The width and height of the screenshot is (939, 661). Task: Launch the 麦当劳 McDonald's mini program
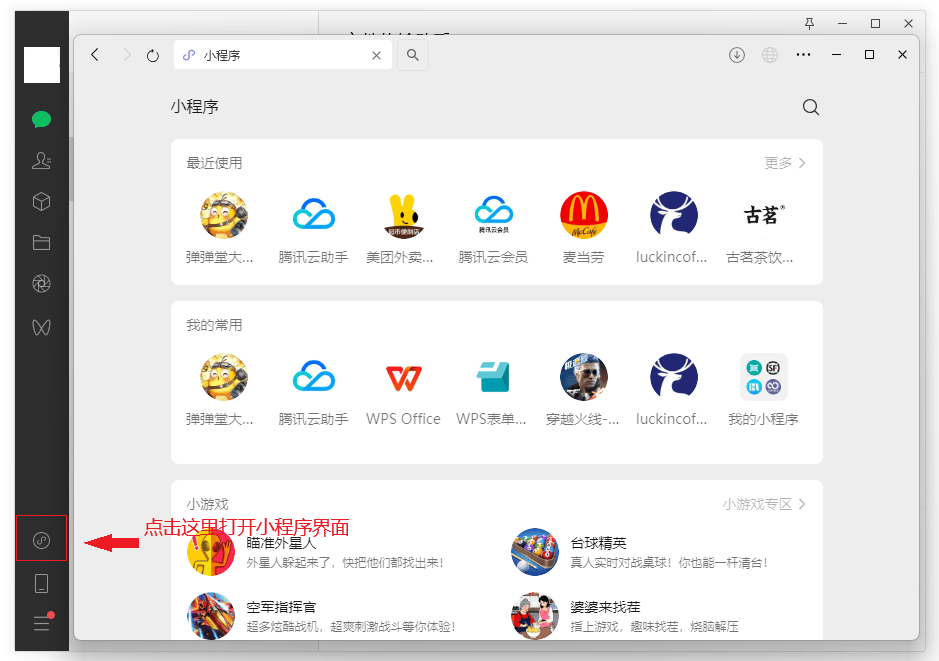pos(583,213)
